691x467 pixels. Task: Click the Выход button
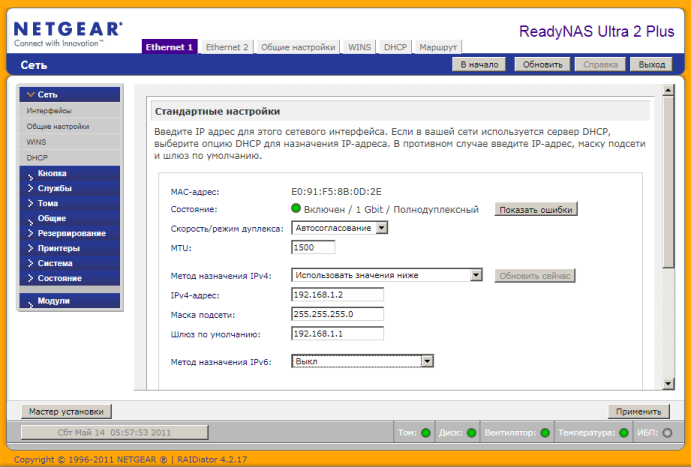651,65
